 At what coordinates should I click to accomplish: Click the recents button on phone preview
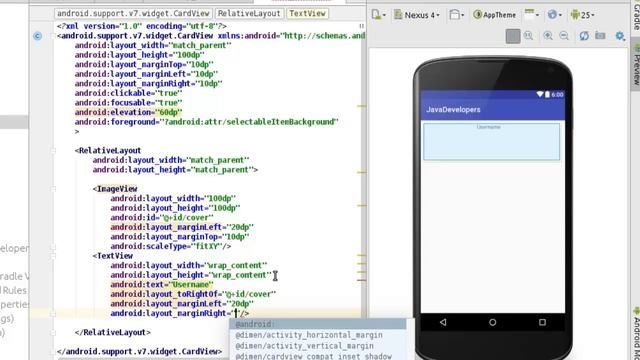[x=542, y=322]
